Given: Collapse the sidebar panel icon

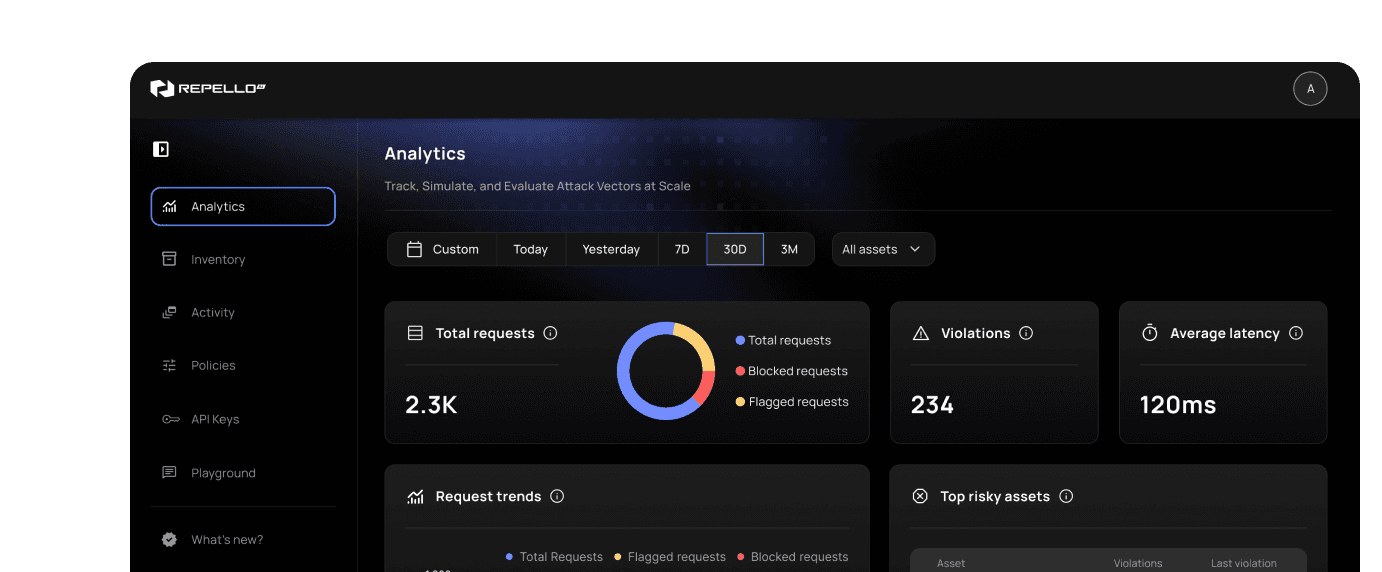Looking at the screenshot, I should (161, 149).
